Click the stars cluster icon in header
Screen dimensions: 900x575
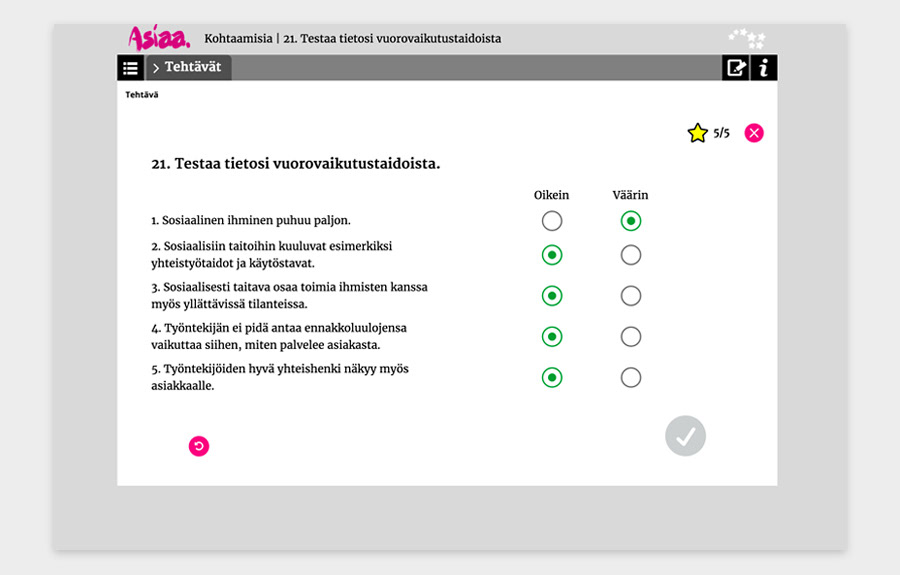tap(747, 39)
